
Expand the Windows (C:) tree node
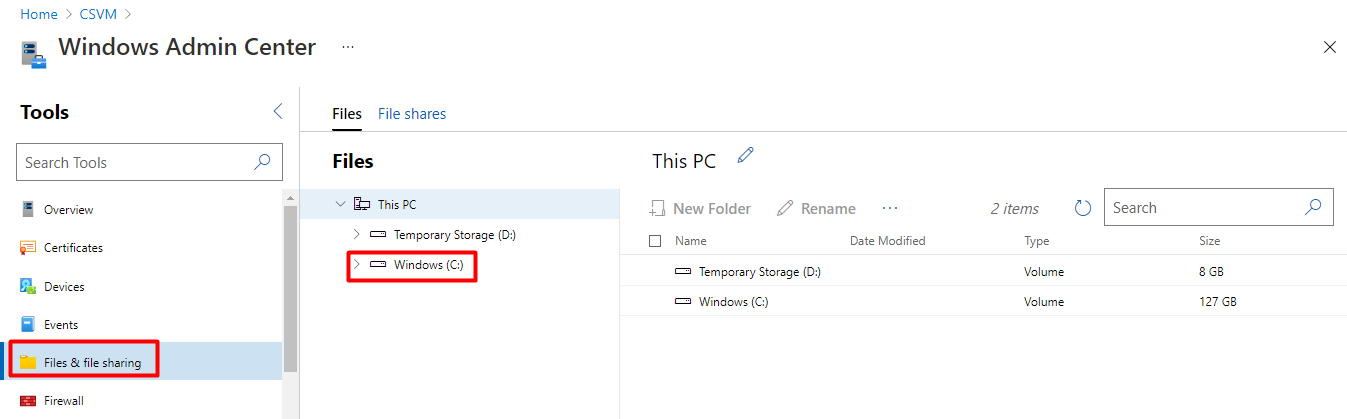coord(357,265)
